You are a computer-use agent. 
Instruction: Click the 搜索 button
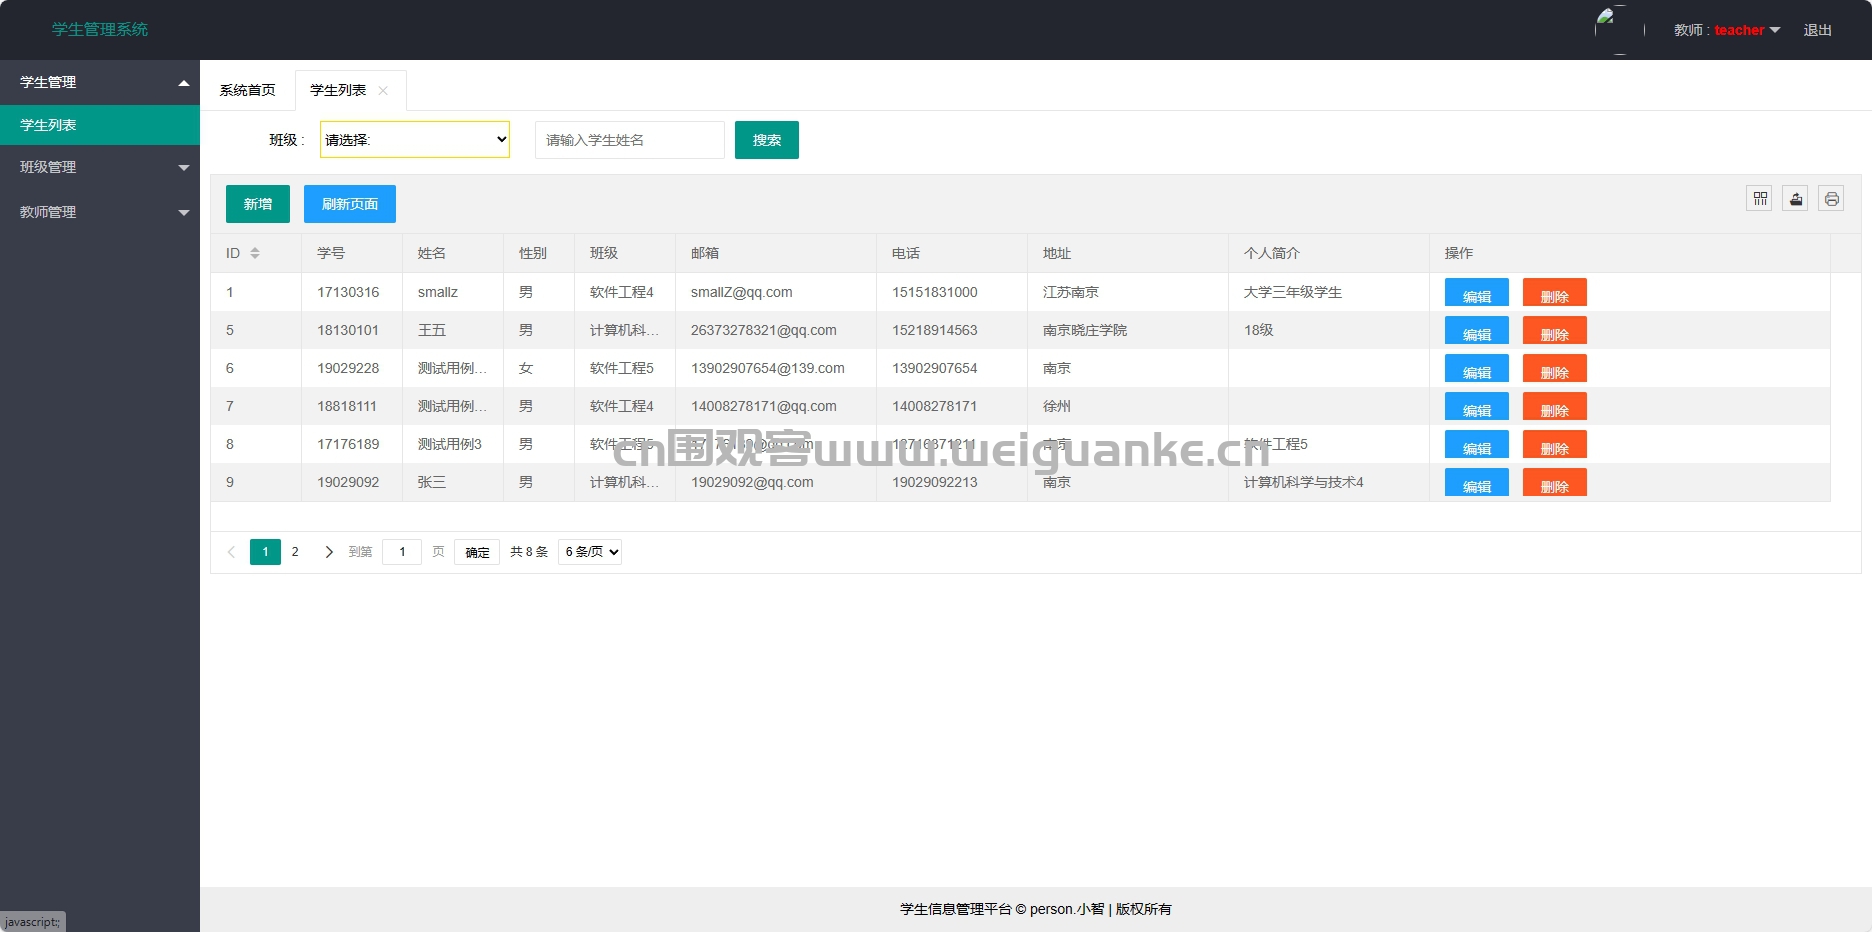[767, 140]
